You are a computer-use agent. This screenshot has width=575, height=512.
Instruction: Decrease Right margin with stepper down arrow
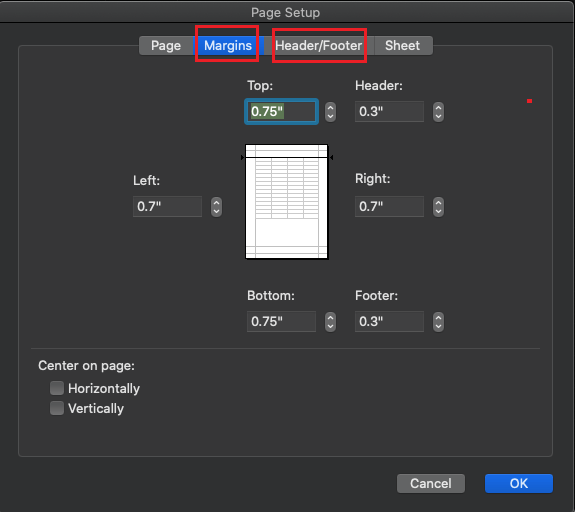(438, 212)
